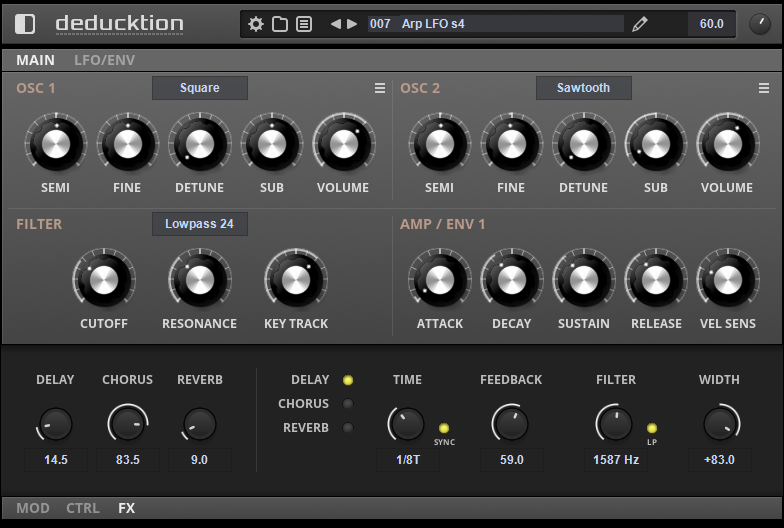Screen dimensions: 784x528
Task: Toggle the delay SYNC LED
Action: coord(444,428)
